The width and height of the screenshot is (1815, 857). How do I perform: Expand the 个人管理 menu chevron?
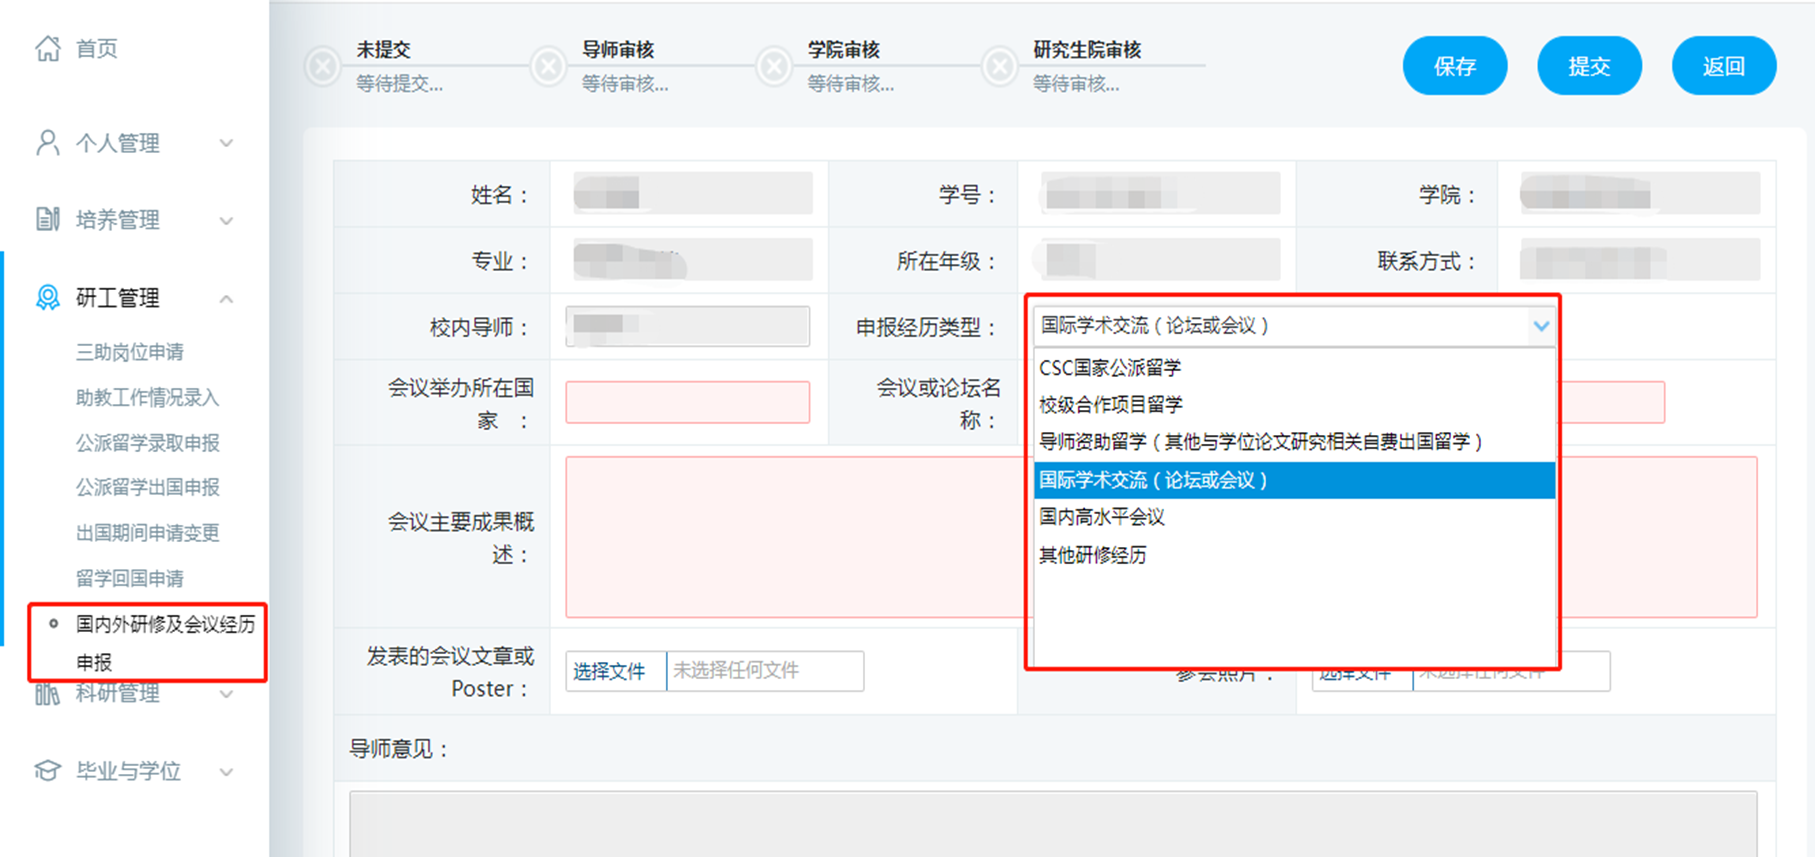(x=227, y=143)
